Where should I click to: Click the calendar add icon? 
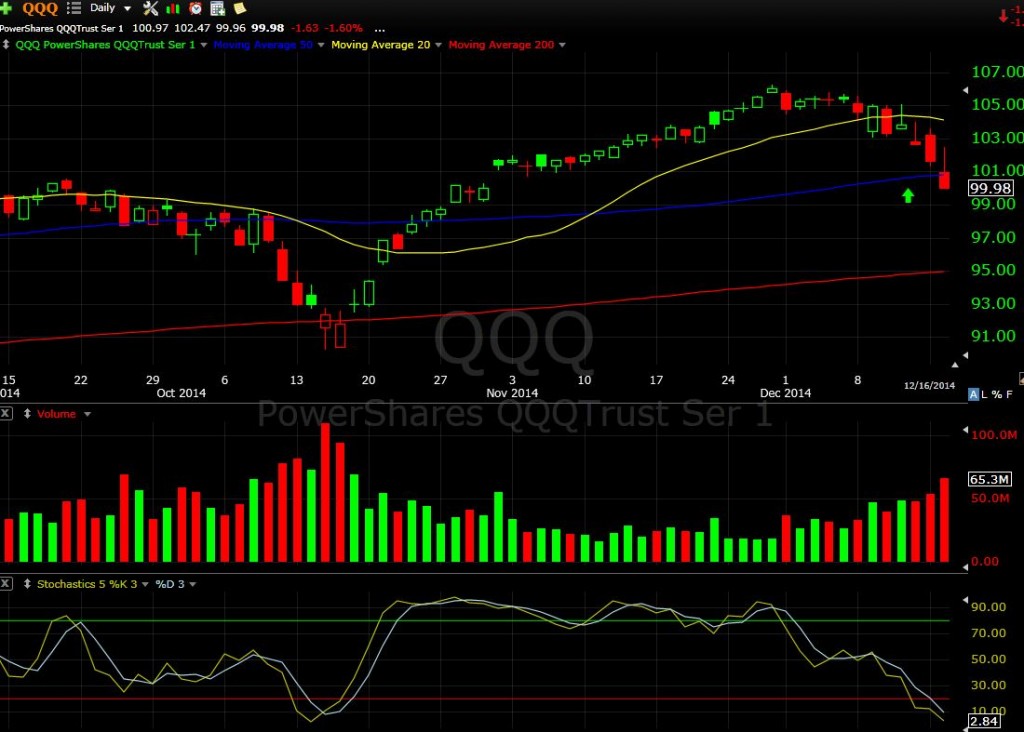(217, 8)
